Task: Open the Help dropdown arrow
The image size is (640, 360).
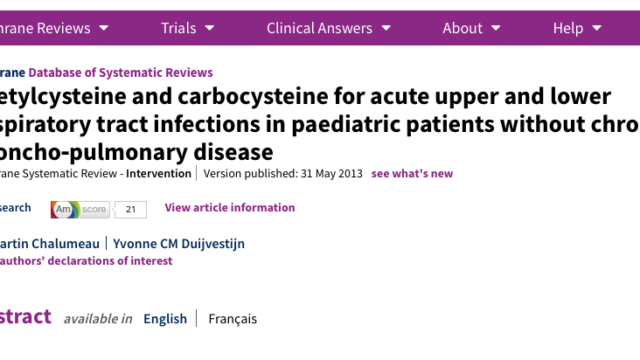Action: click(597, 28)
